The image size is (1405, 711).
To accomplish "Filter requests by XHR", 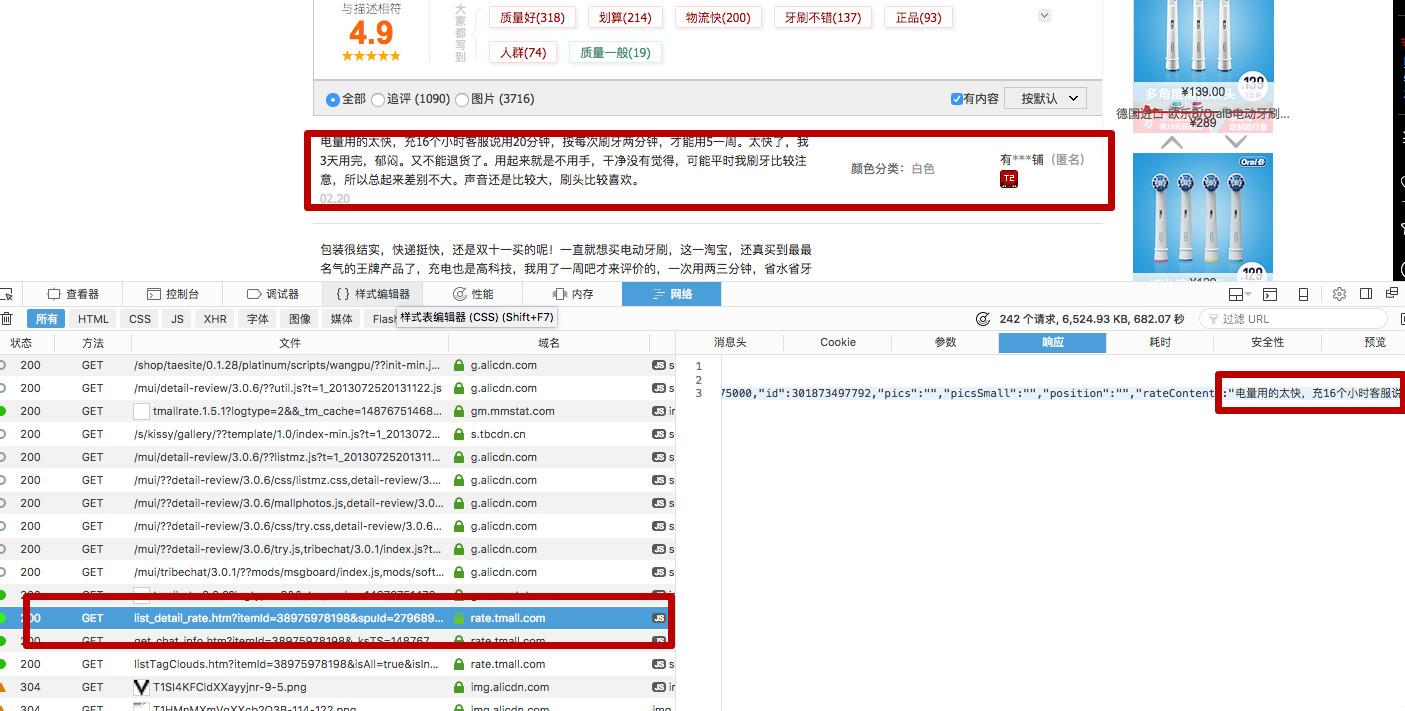I will pyautogui.click(x=215, y=319).
